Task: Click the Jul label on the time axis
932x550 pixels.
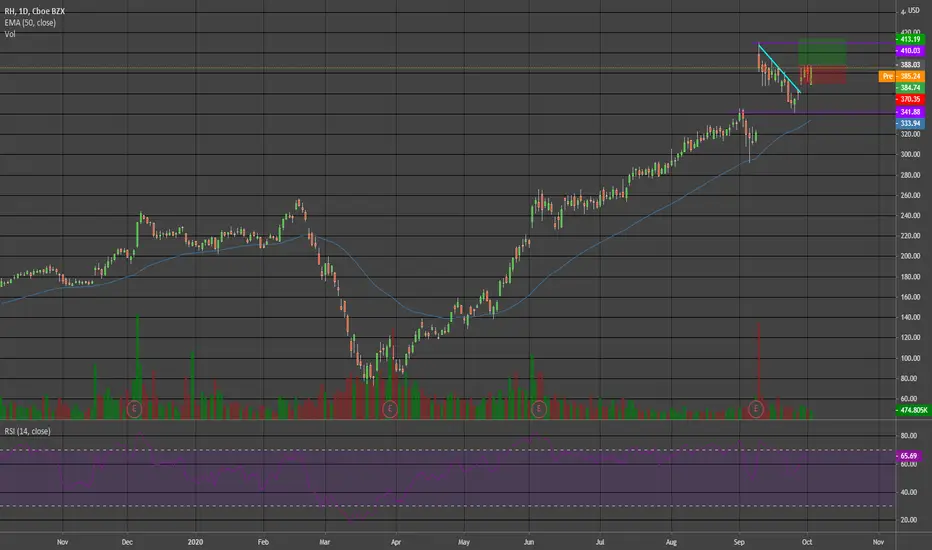Action: point(600,542)
